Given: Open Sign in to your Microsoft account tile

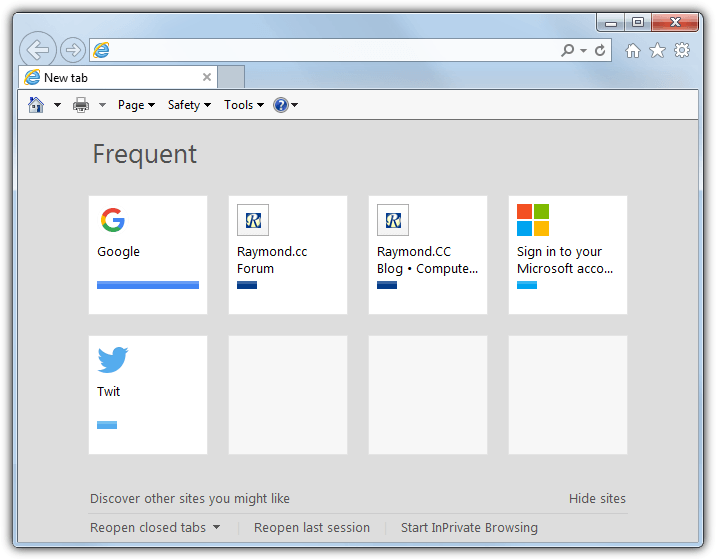Looking at the screenshot, I should tap(568, 255).
